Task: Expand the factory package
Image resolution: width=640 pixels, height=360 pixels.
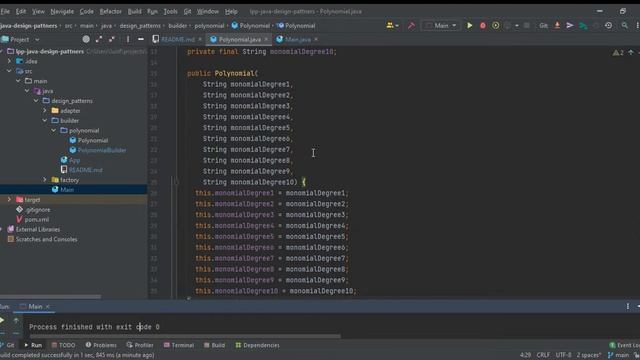Action: point(45,180)
